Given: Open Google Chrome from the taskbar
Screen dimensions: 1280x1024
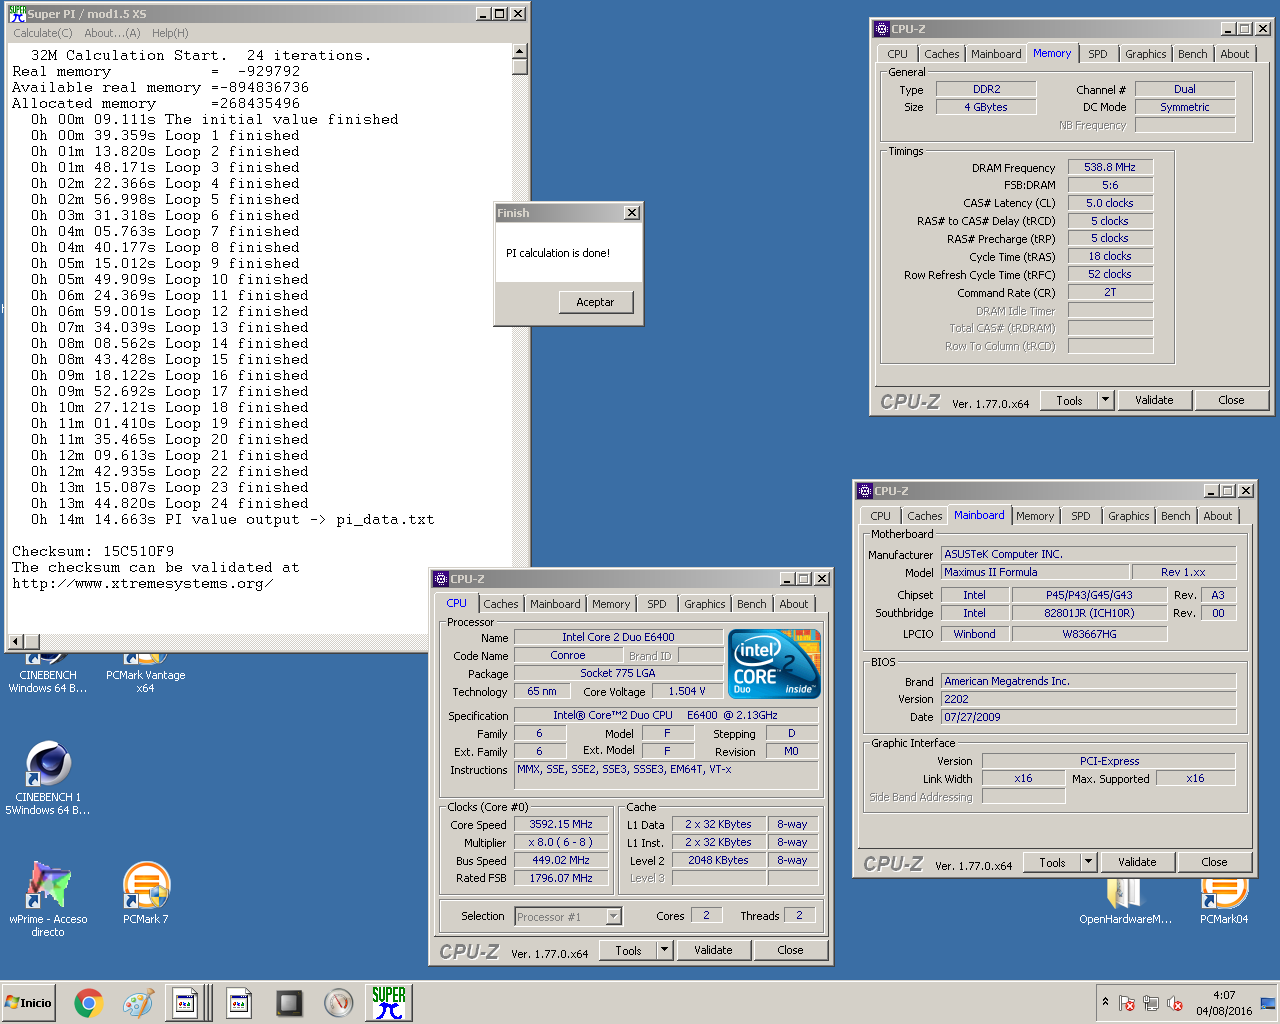Looking at the screenshot, I should click(x=88, y=1003).
